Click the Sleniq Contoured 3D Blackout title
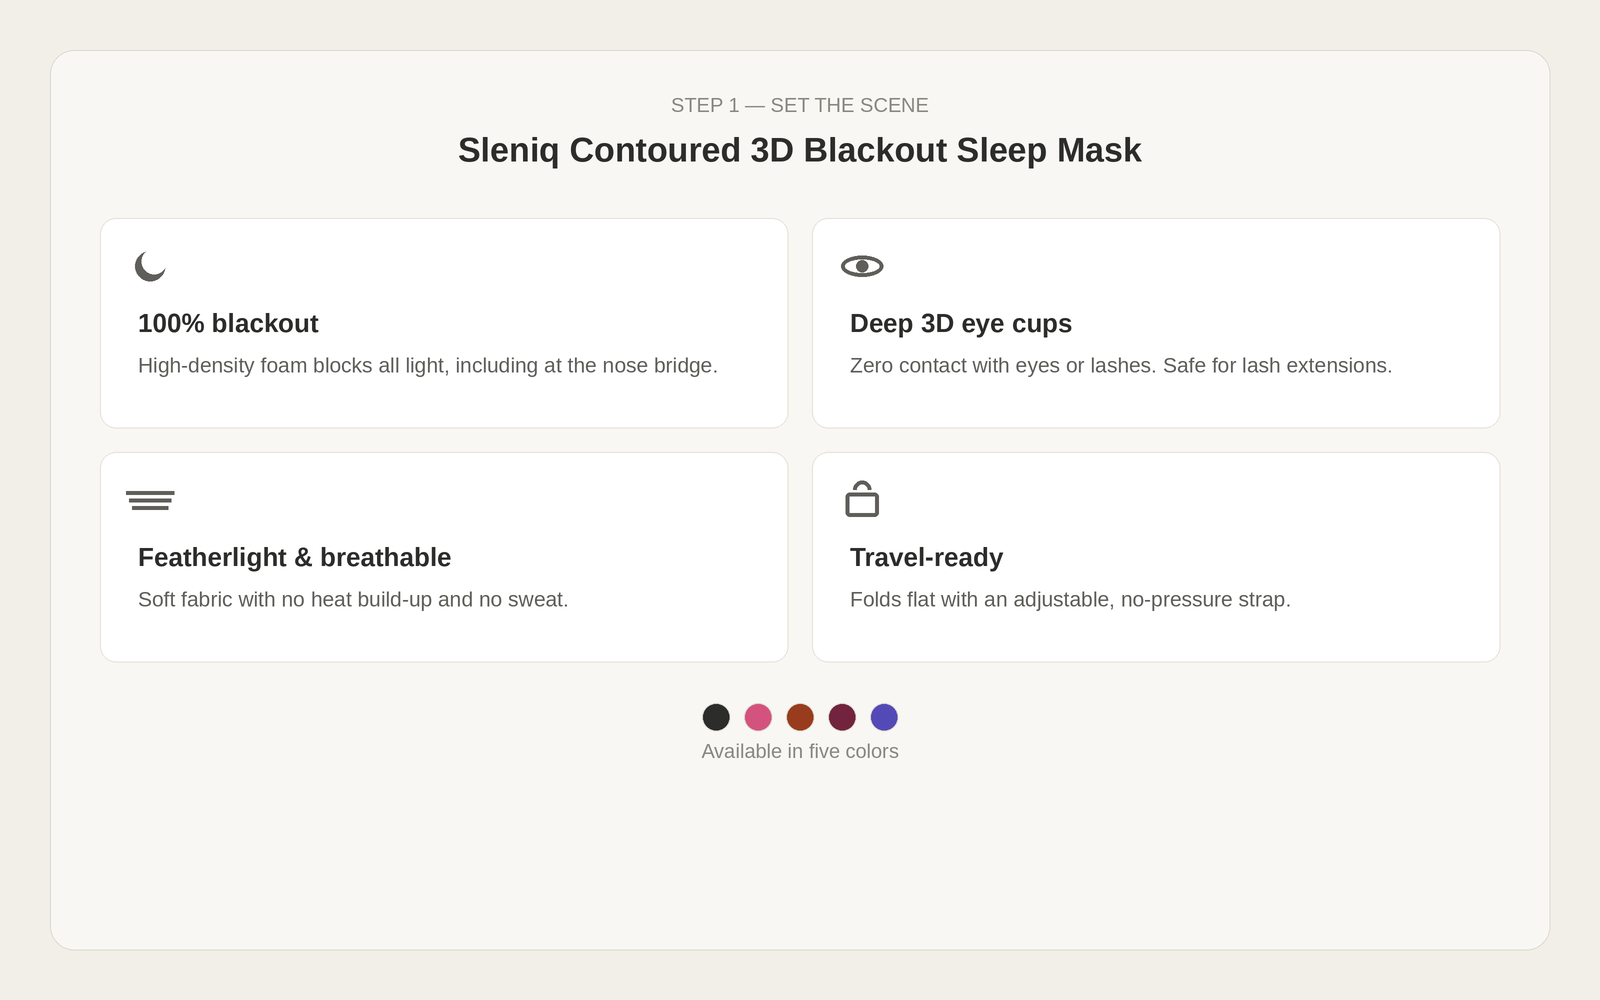The height and width of the screenshot is (1000, 1600). coord(800,150)
